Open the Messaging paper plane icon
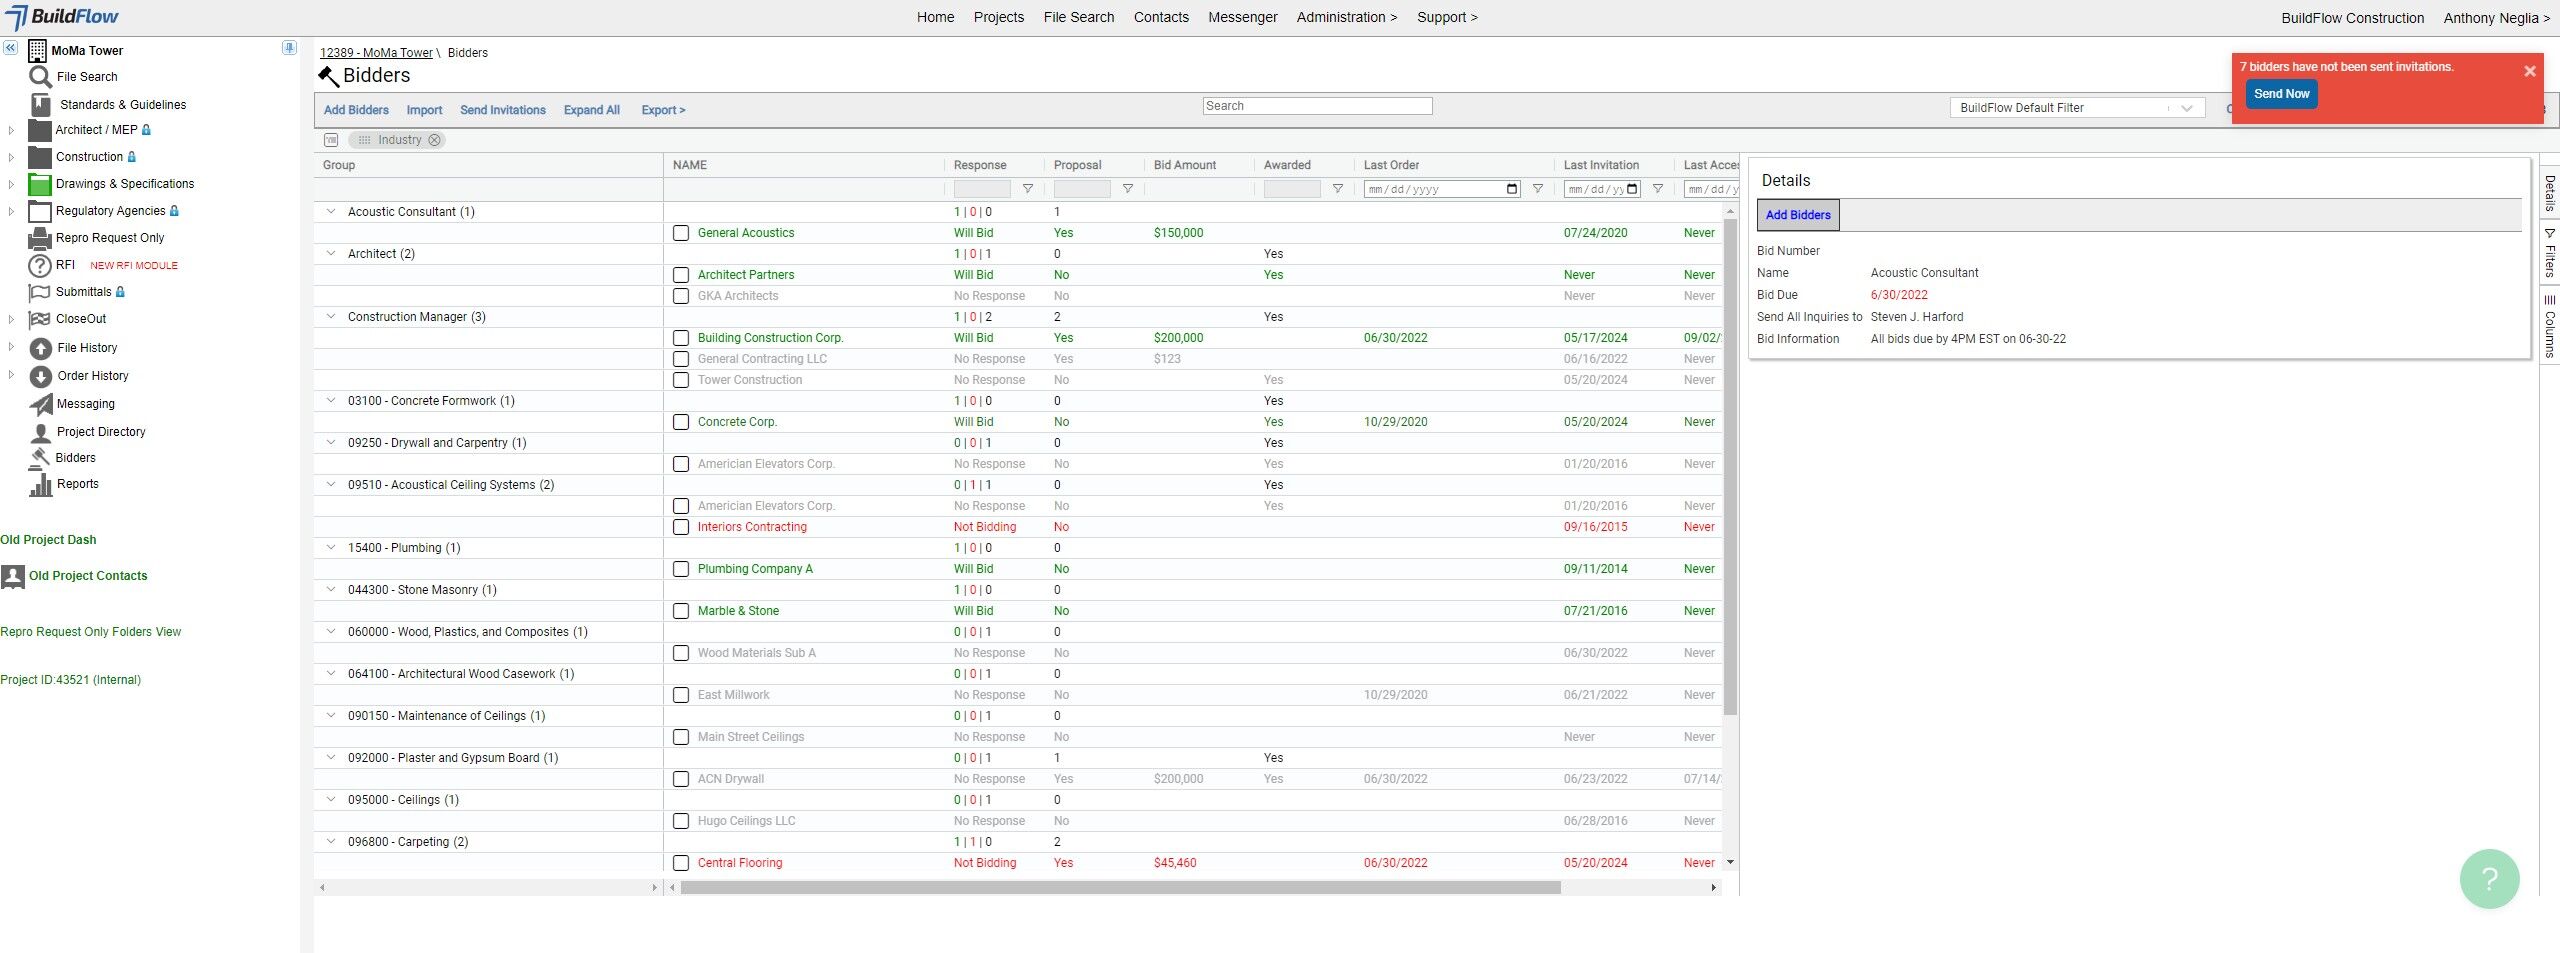The image size is (2560, 953). 40,404
